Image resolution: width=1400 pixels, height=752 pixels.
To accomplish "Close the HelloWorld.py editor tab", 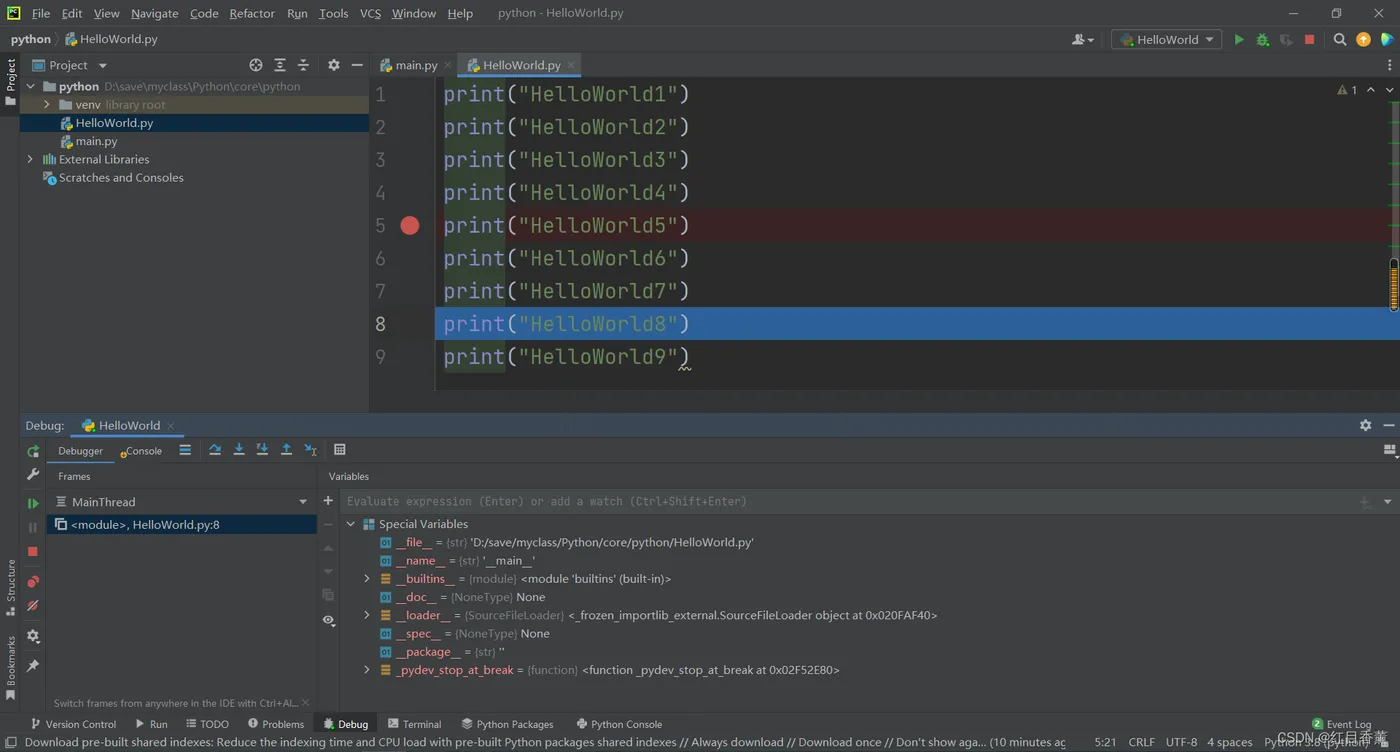I will point(571,65).
